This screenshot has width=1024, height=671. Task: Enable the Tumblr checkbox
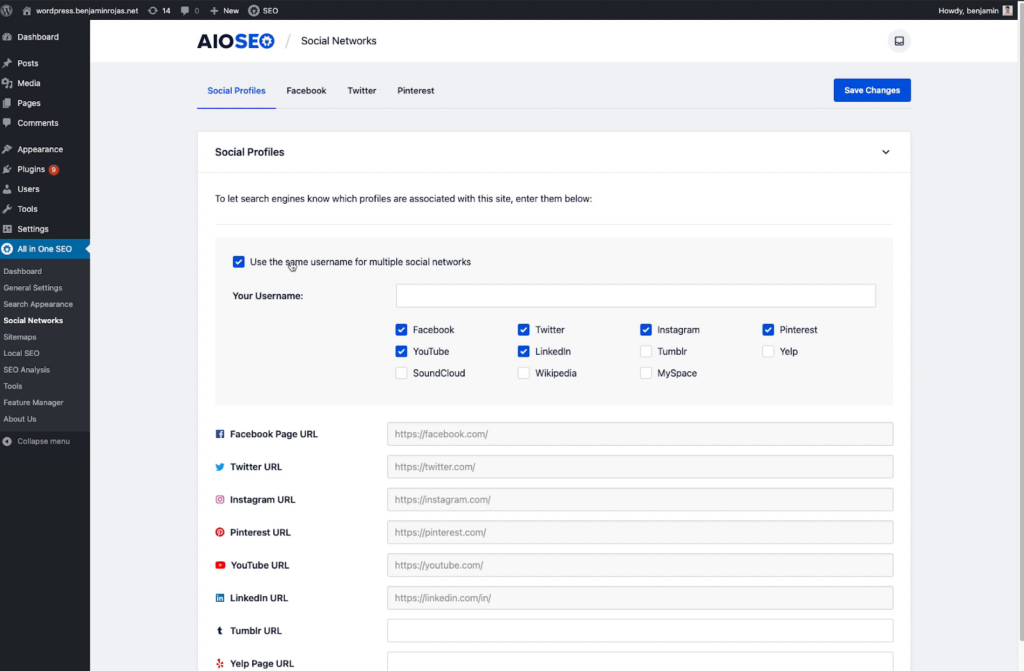647,352
